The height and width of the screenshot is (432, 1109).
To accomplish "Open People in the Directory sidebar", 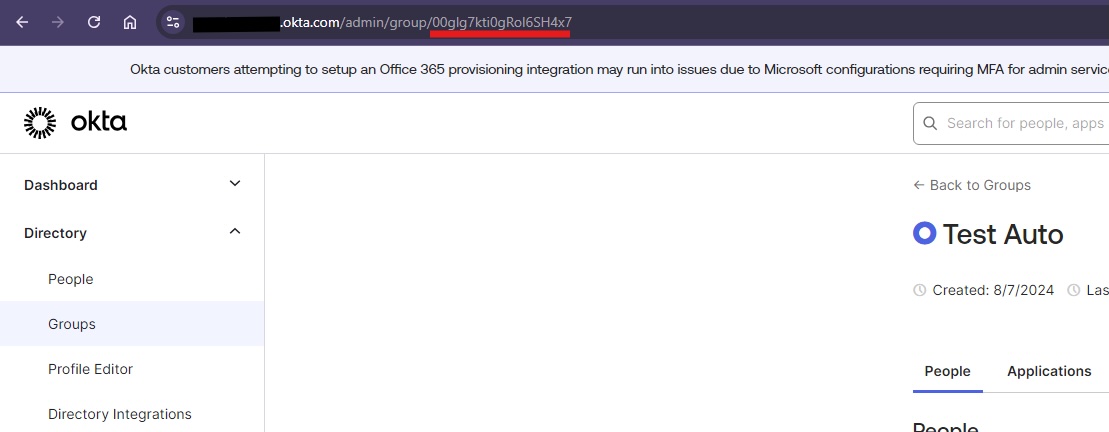I will (x=71, y=279).
